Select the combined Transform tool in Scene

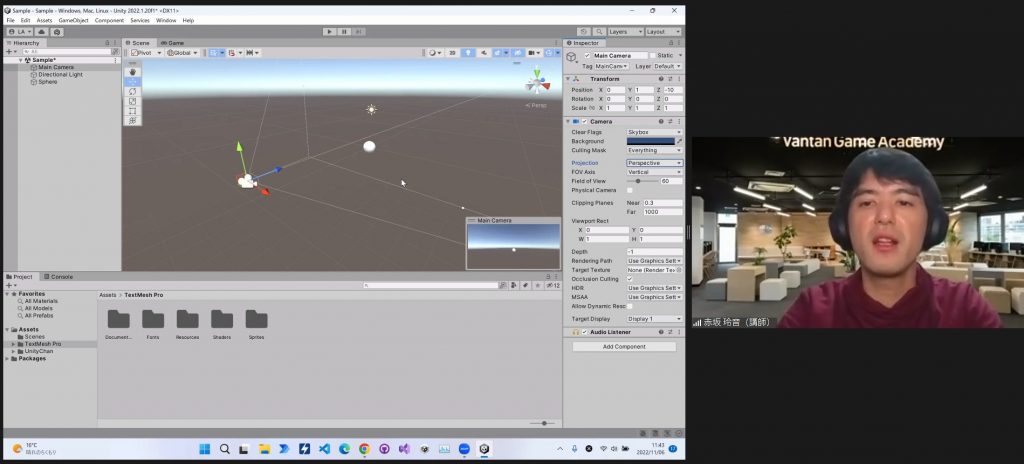click(x=133, y=121)
